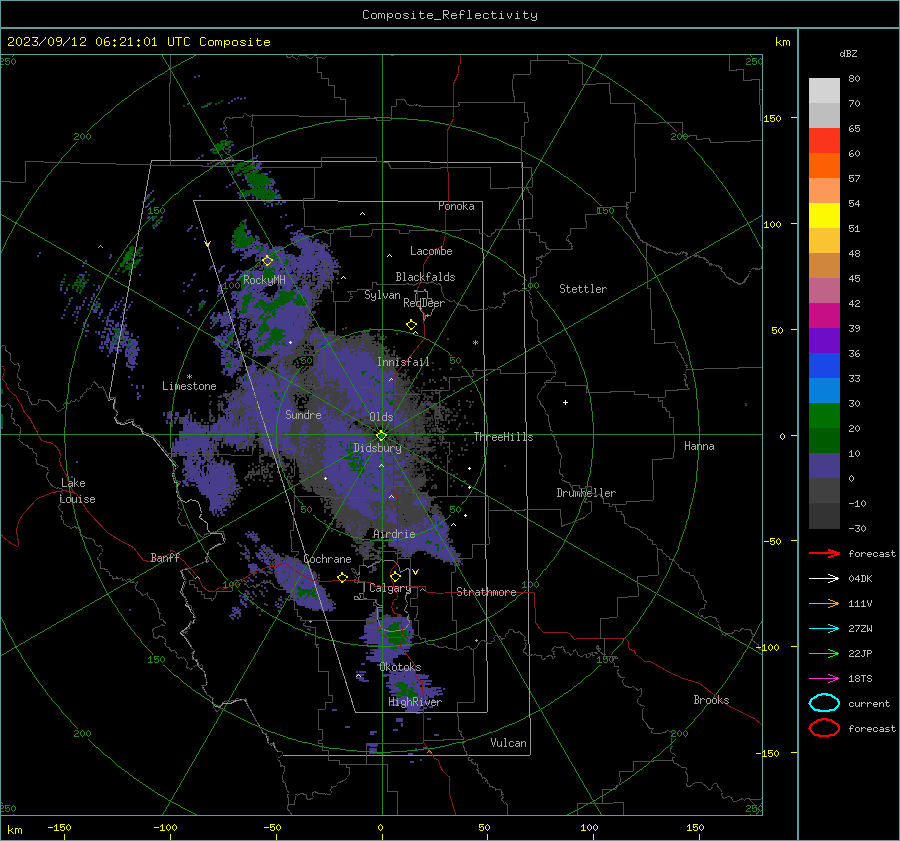Click the ThreeHills town label
900x841 pixels.
click(503, 437)
